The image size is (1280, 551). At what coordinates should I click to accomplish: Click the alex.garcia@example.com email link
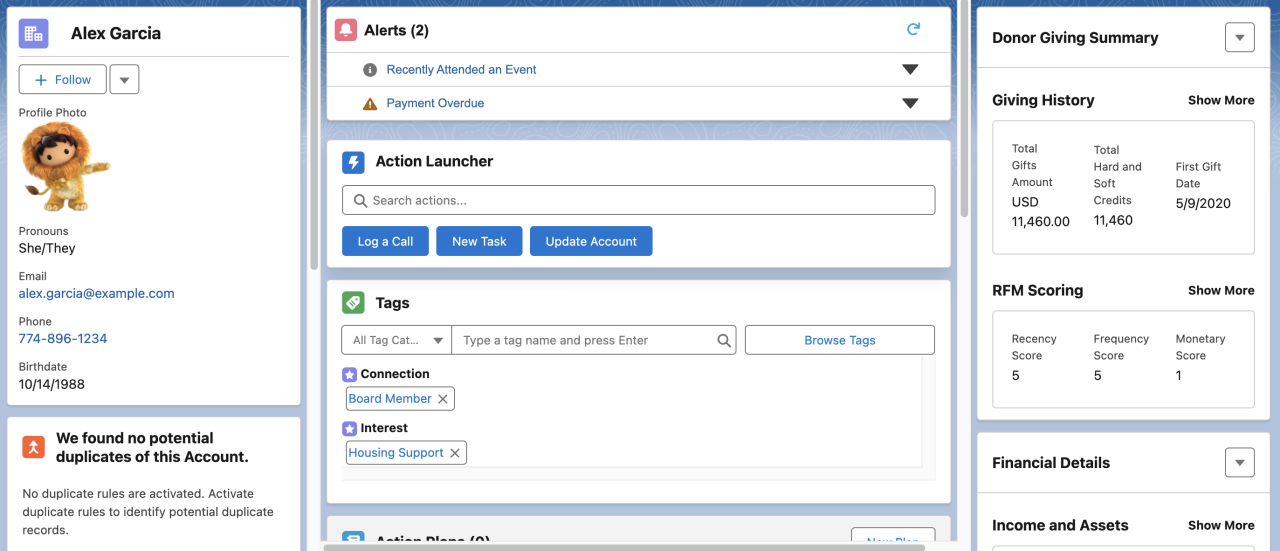point(97,294)
